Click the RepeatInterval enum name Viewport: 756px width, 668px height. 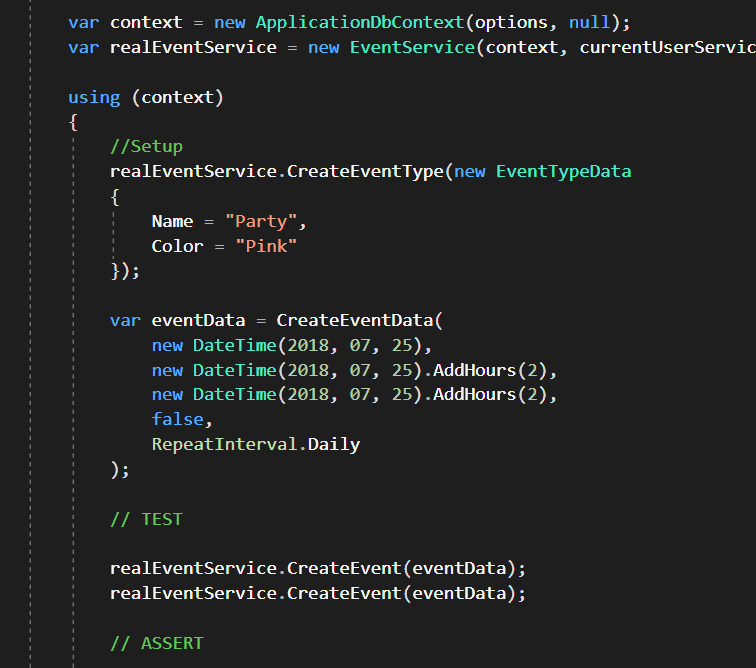click(x=224, y=444)
